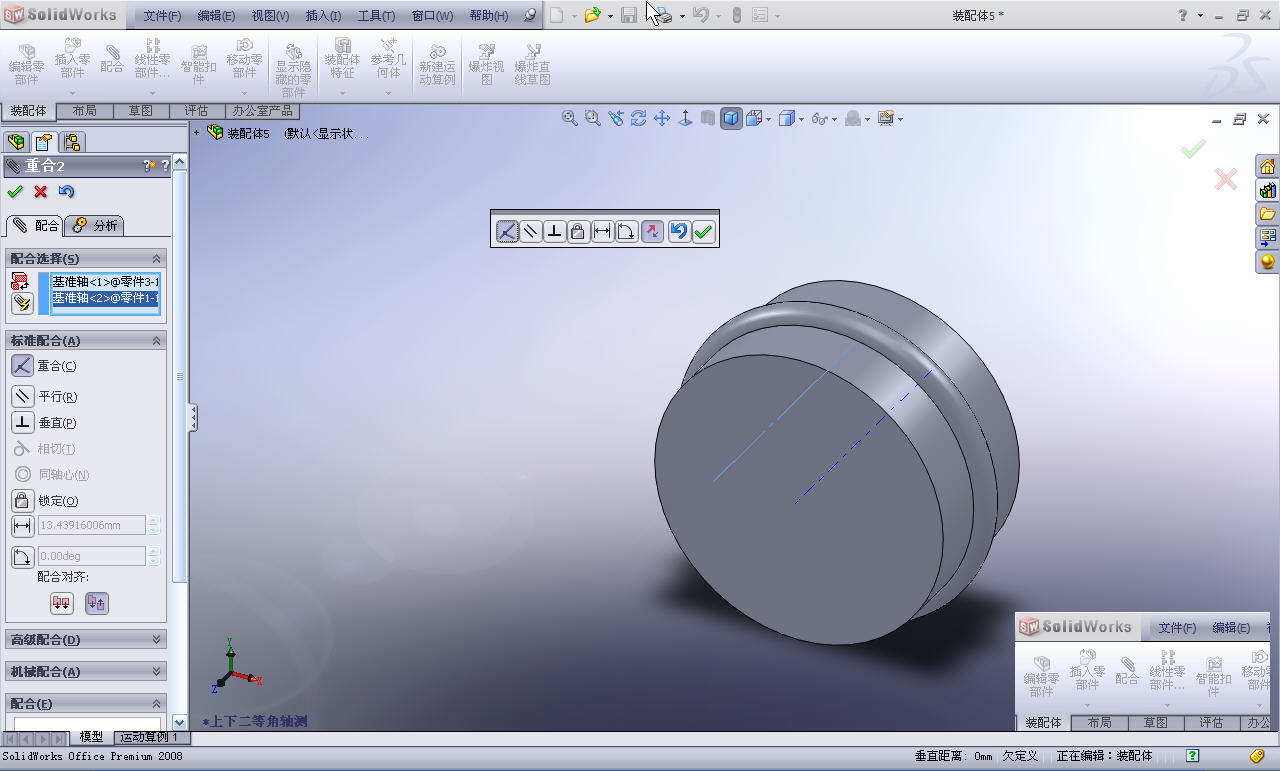Image resolution: width=1280 pixels, height=771 pixels.
Task: Choose Perpendicular (垂直) mate icon
Action: tap(22, 423)
